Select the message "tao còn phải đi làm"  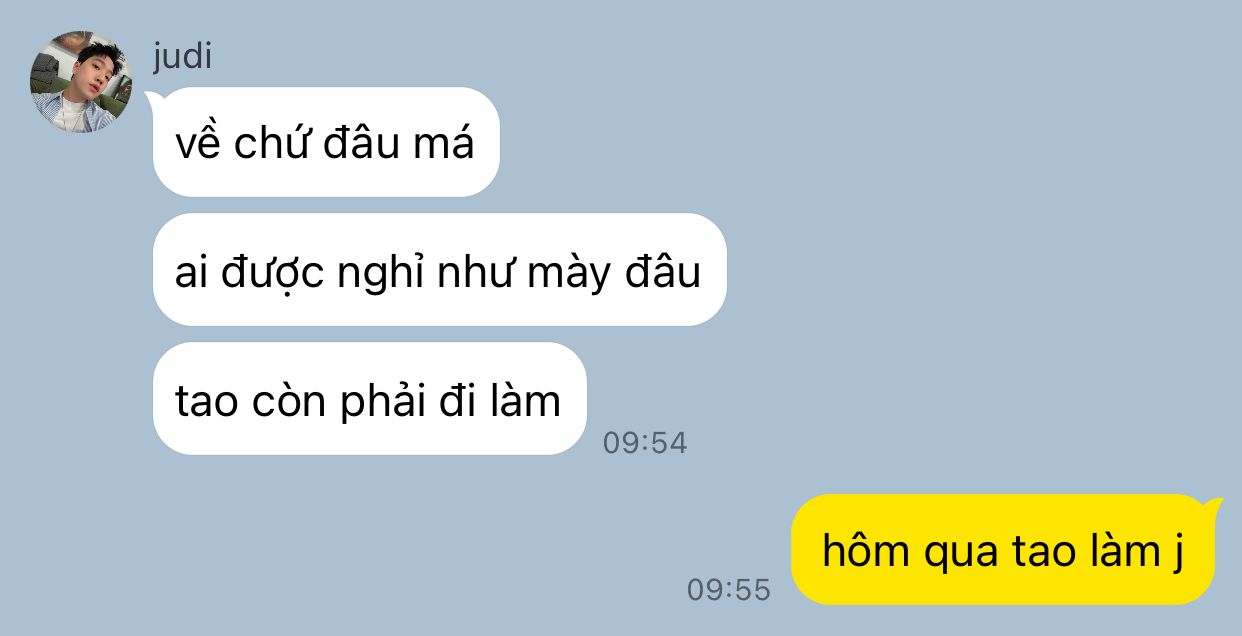pos(369,399)
